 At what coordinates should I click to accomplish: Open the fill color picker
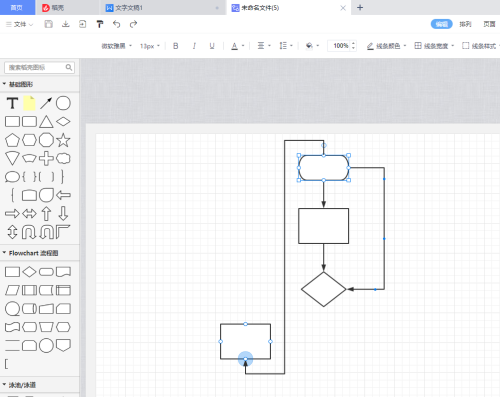tap(312, 46)
